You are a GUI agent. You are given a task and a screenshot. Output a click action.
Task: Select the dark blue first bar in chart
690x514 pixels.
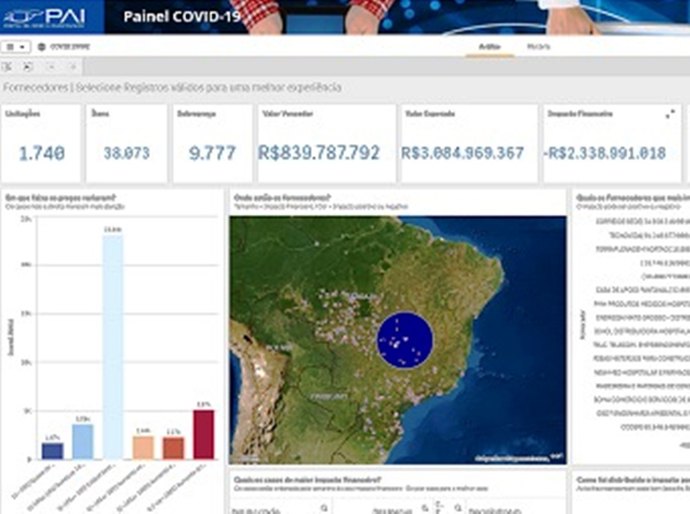[x=52, y=450]
